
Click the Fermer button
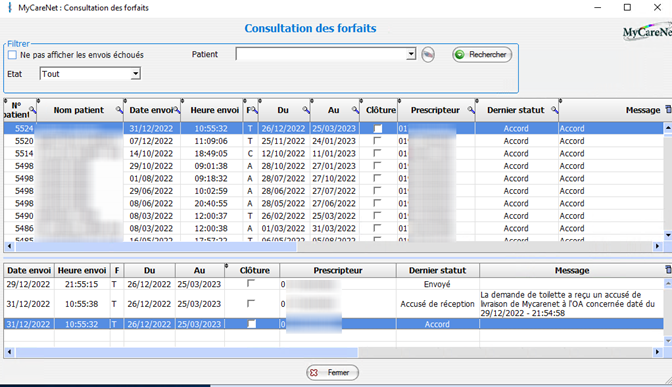coord(333,372)
